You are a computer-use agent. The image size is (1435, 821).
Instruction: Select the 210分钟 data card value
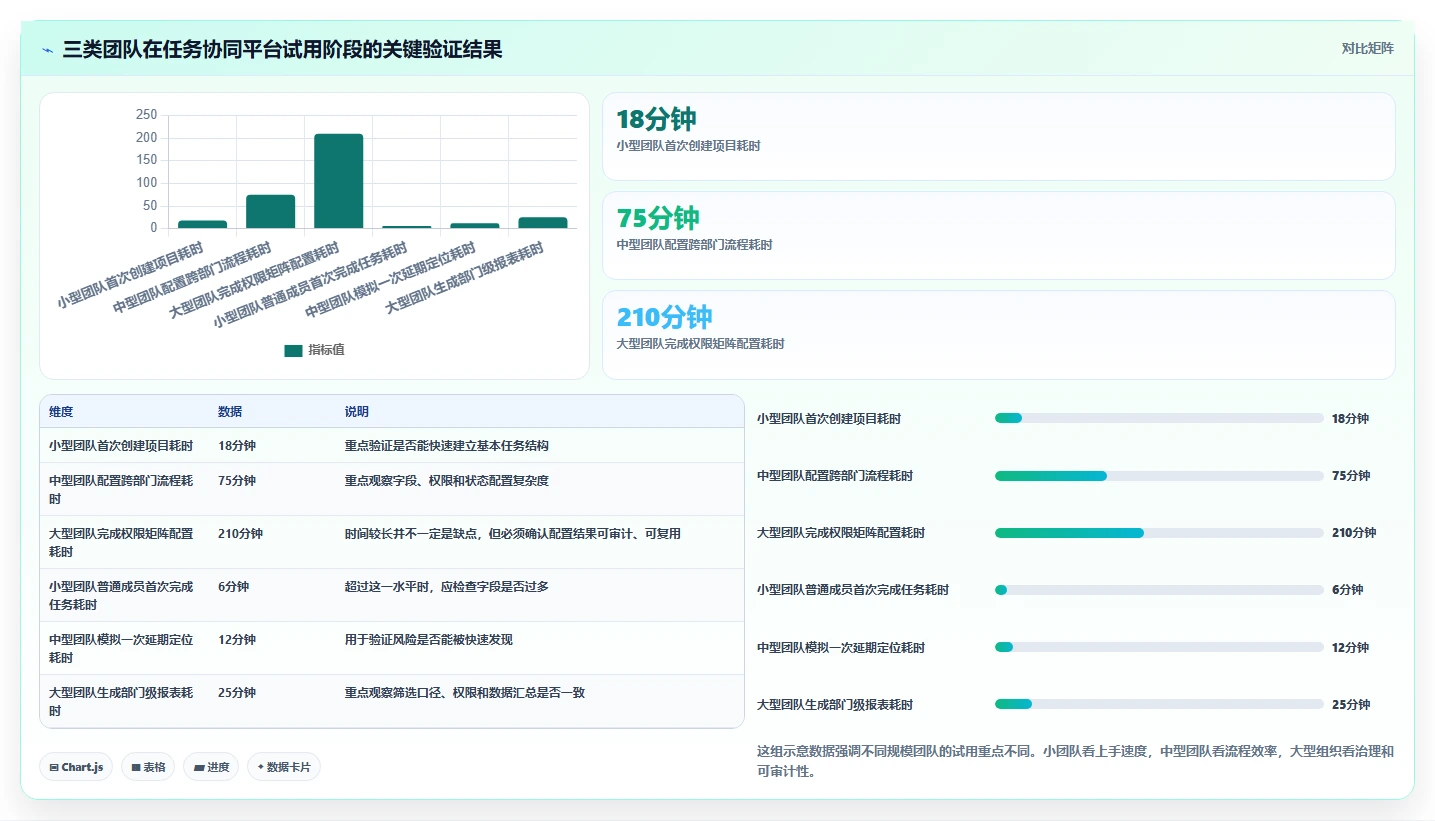664,317
